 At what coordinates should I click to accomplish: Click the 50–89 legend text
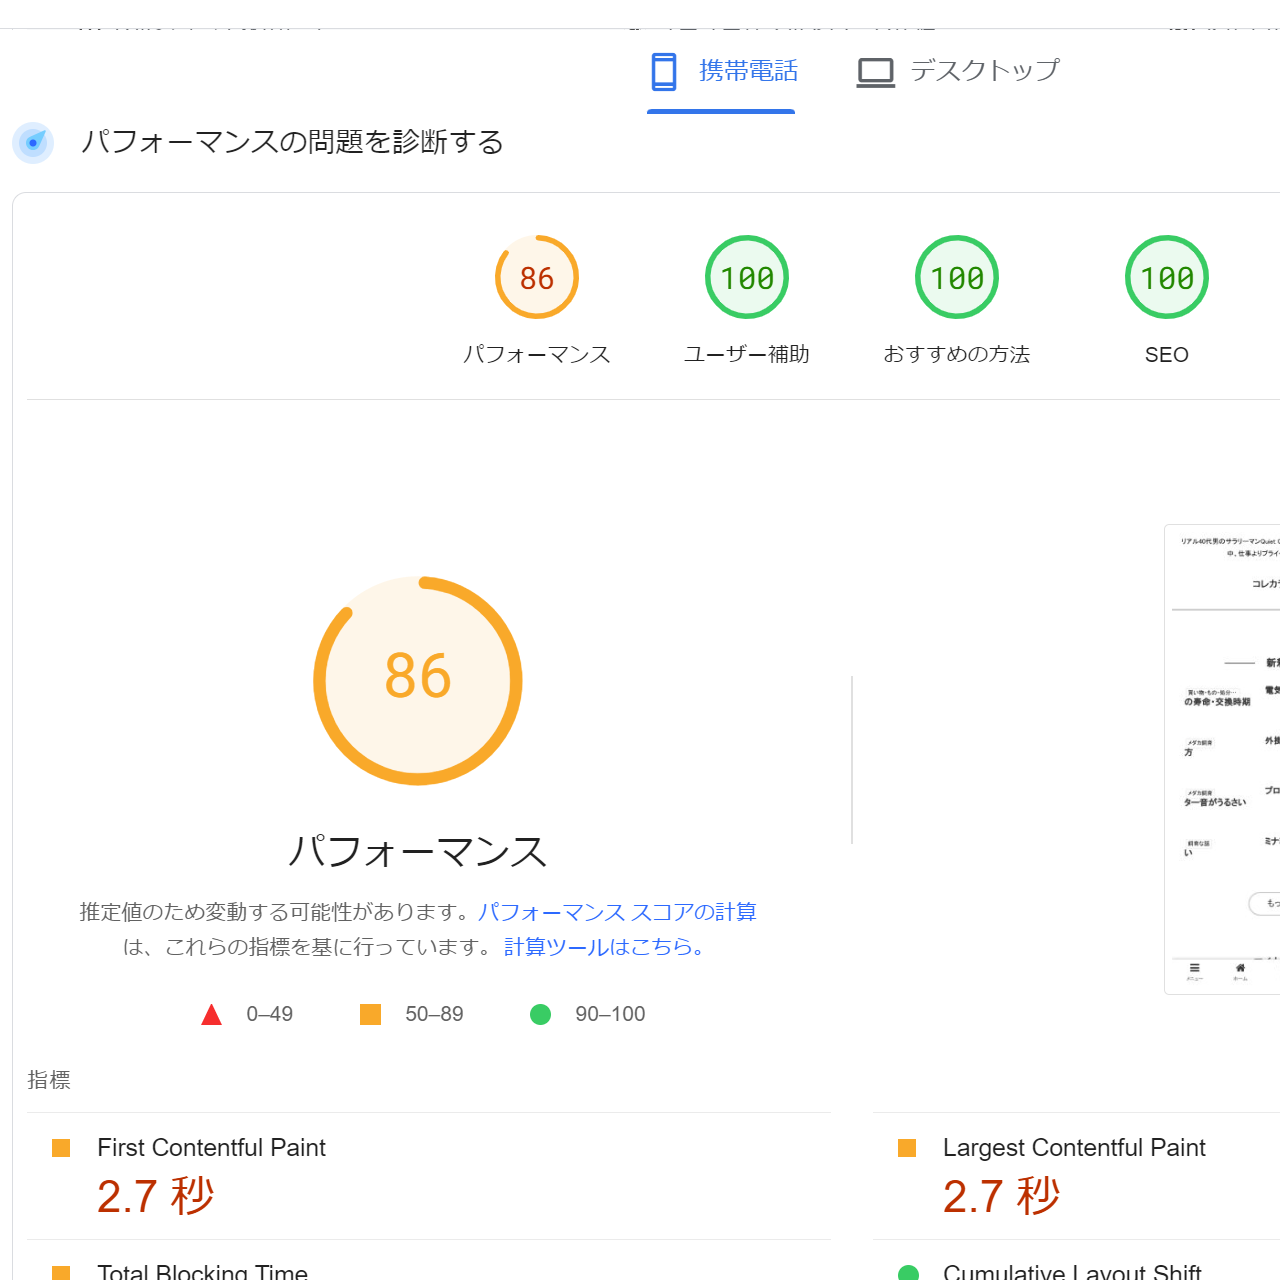(434, 1014)
